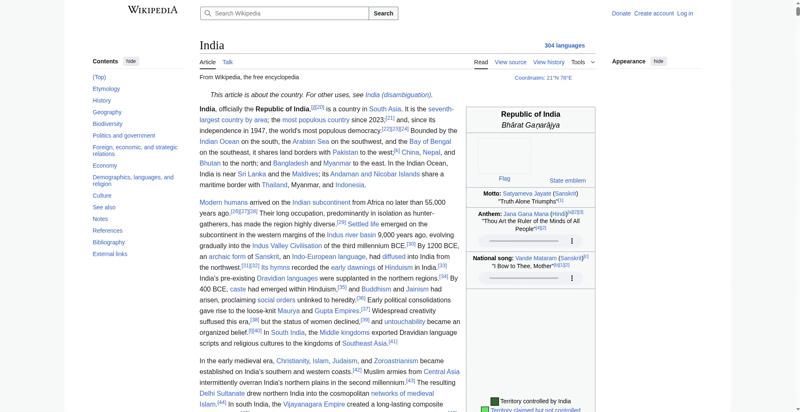Go to Culture section in contents
The image size is (800, 412).
click(102, 196)
